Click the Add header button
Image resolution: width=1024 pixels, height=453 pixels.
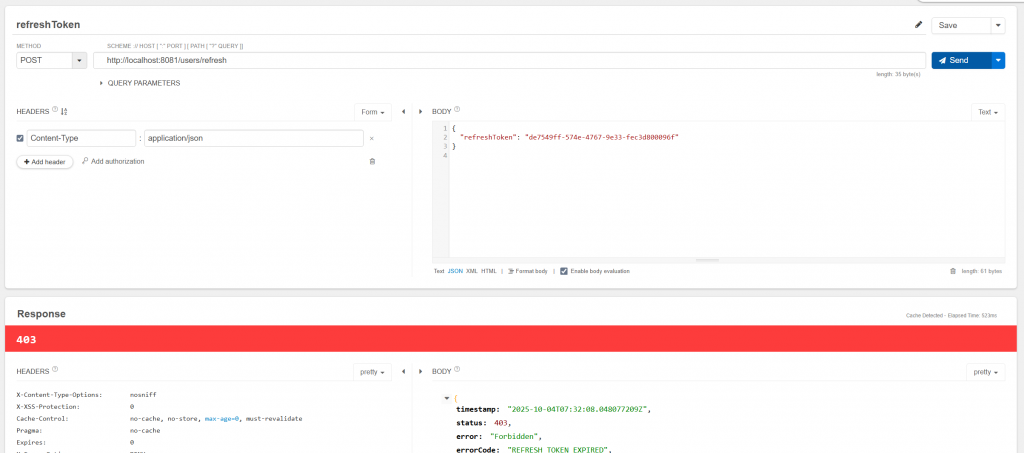[x=45, y=162]
